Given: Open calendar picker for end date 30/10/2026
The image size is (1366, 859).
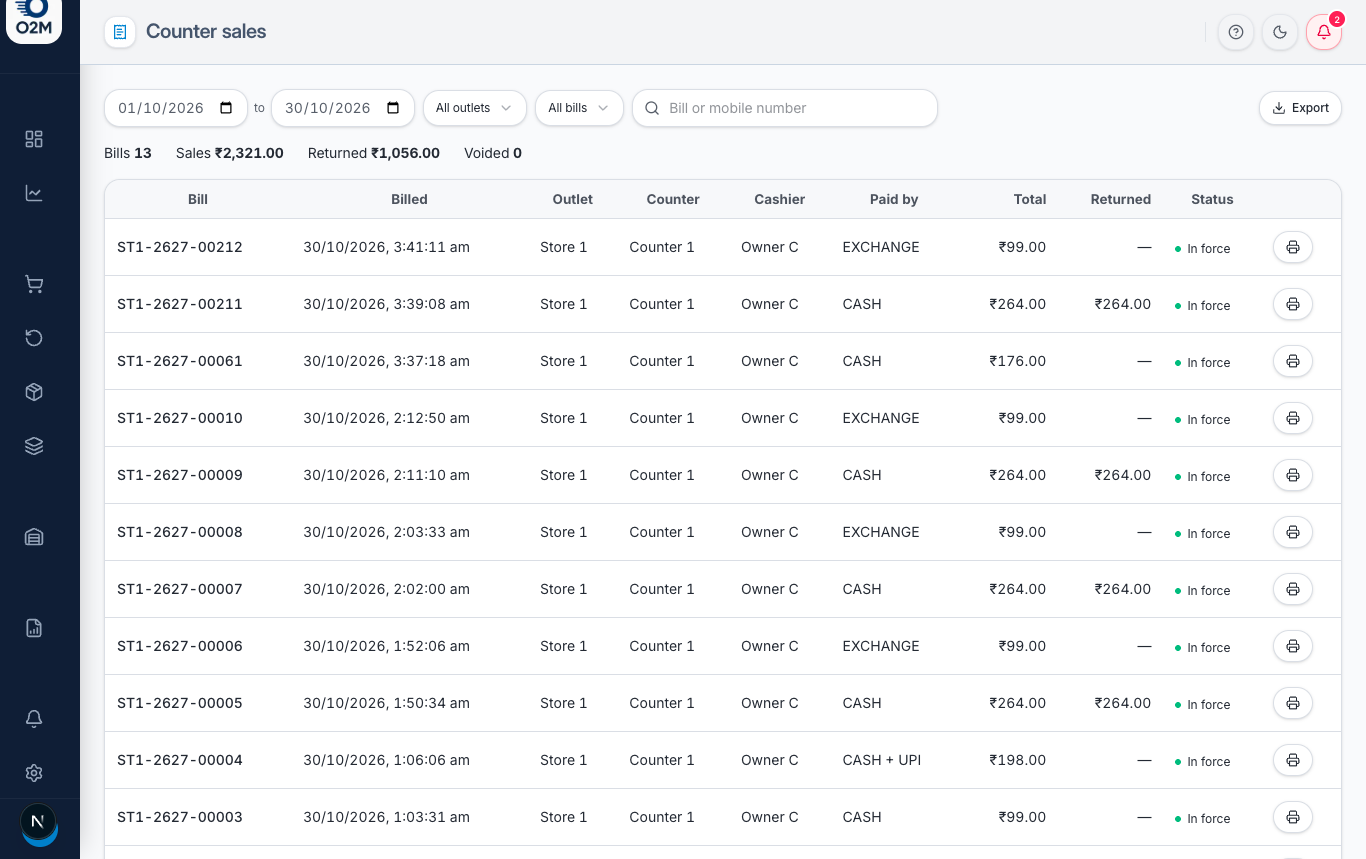Looking at the screenshot, I should click(393, 108).
